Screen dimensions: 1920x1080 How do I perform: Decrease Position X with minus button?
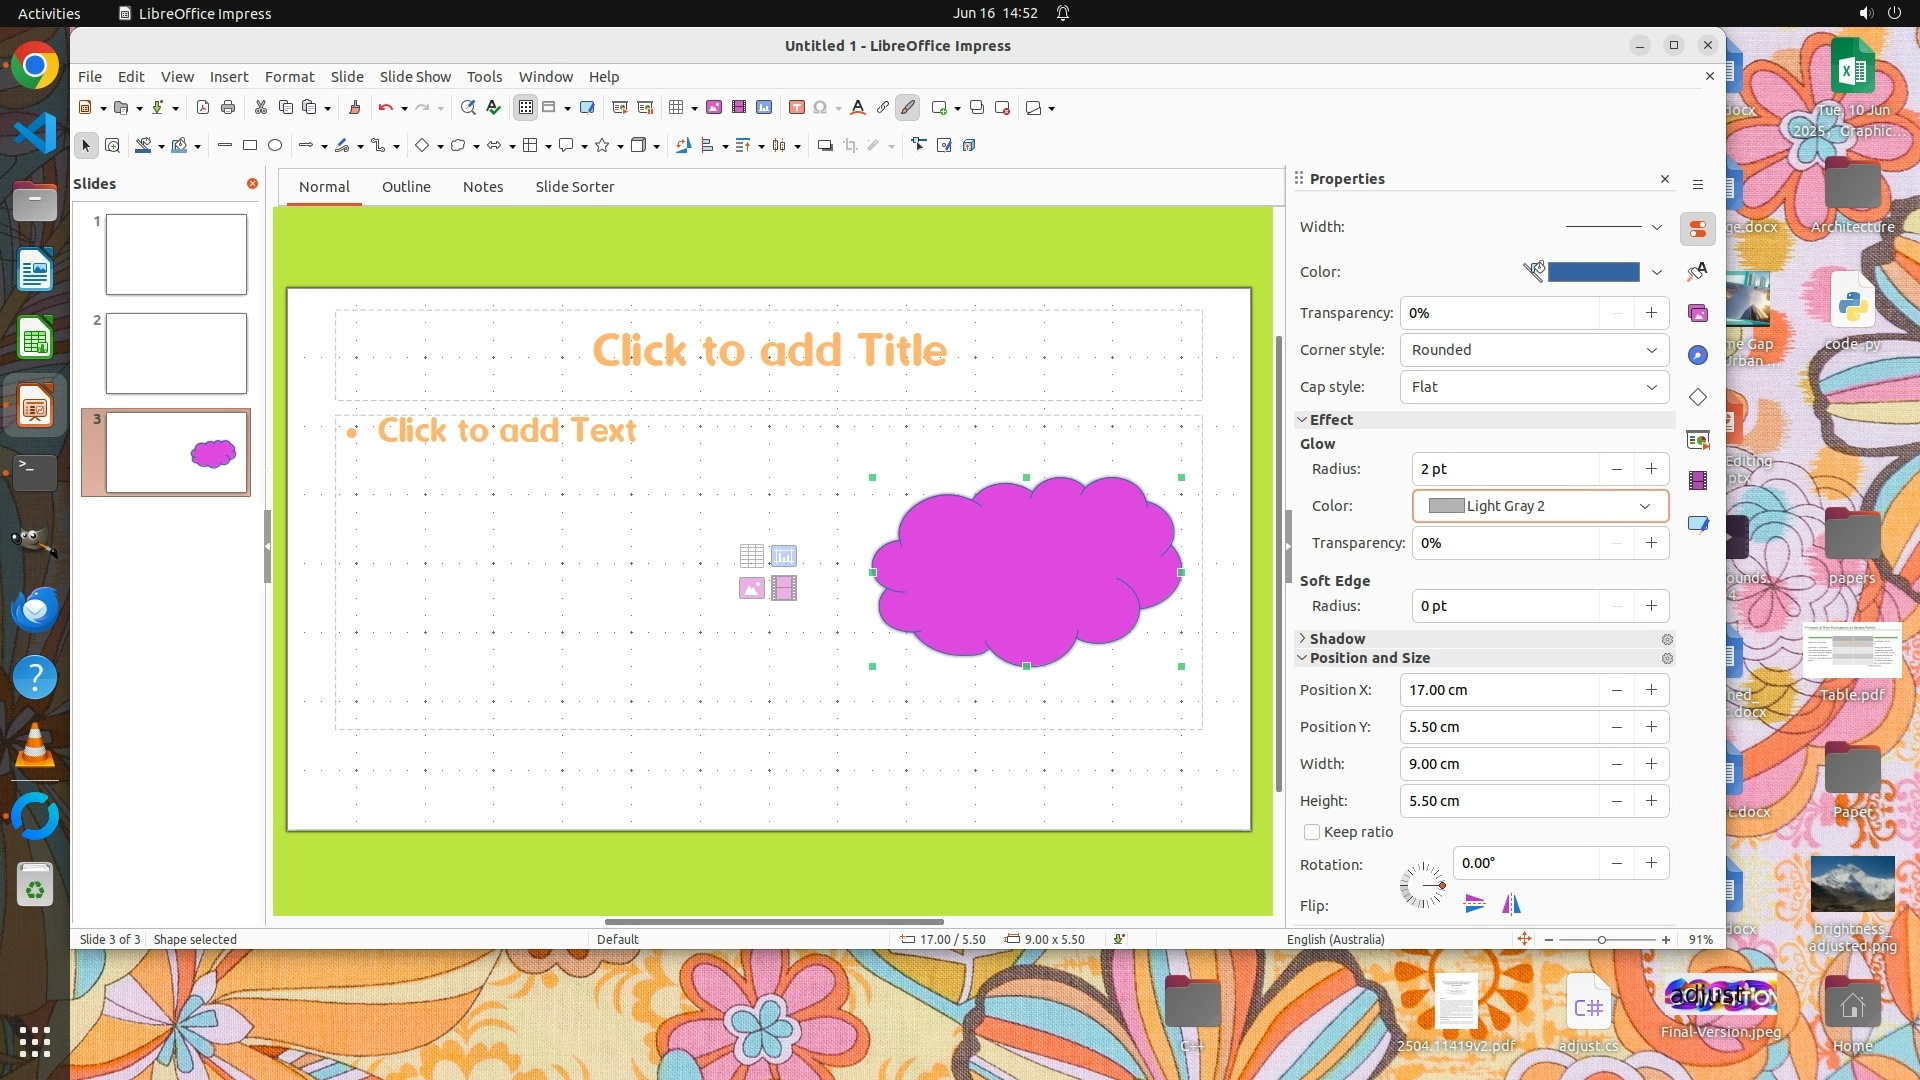click(x=1616, y=690)
